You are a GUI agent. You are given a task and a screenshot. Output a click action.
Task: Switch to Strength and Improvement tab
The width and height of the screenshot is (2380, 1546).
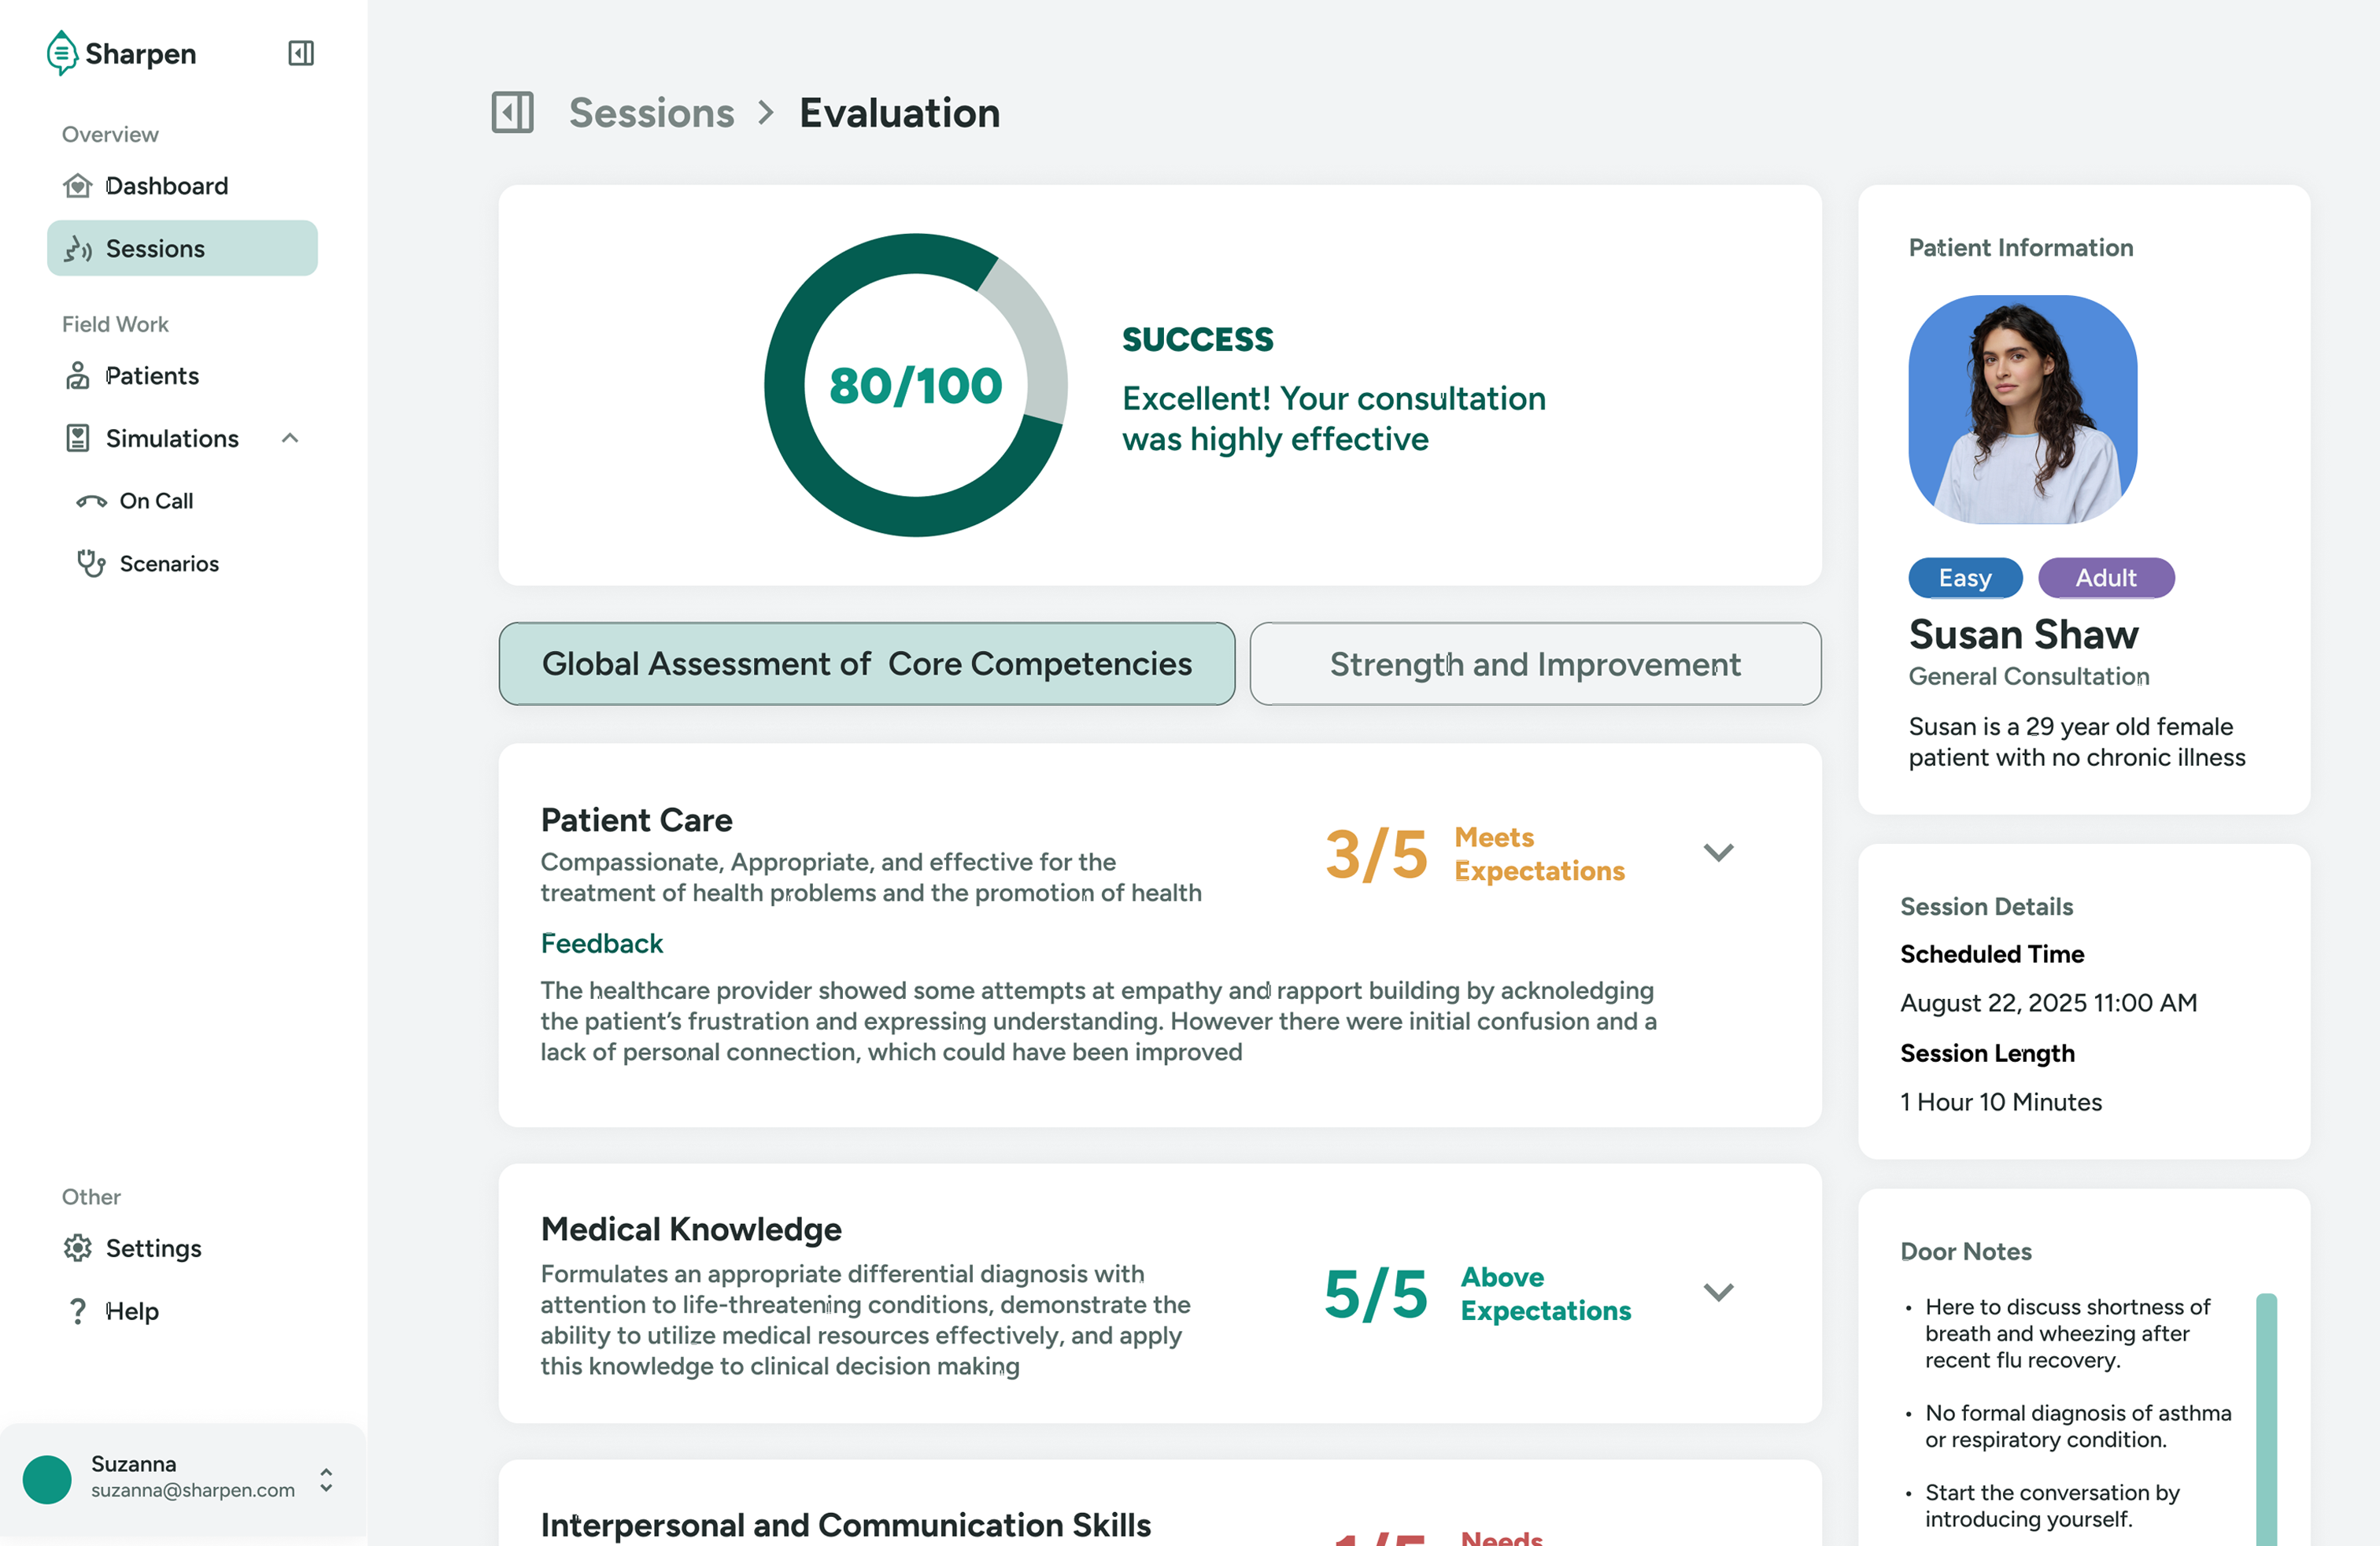coord(1535,664)
